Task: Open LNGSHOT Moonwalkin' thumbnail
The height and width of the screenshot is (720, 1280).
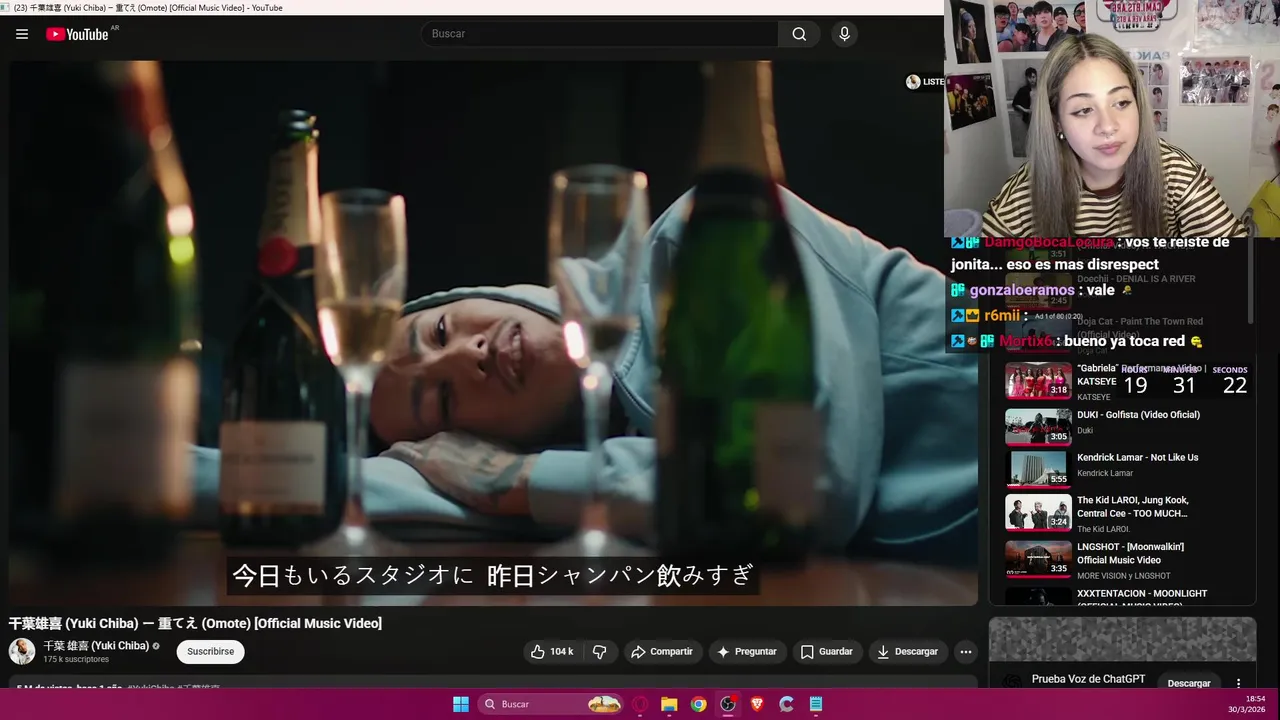Action: coord(1038,559)
